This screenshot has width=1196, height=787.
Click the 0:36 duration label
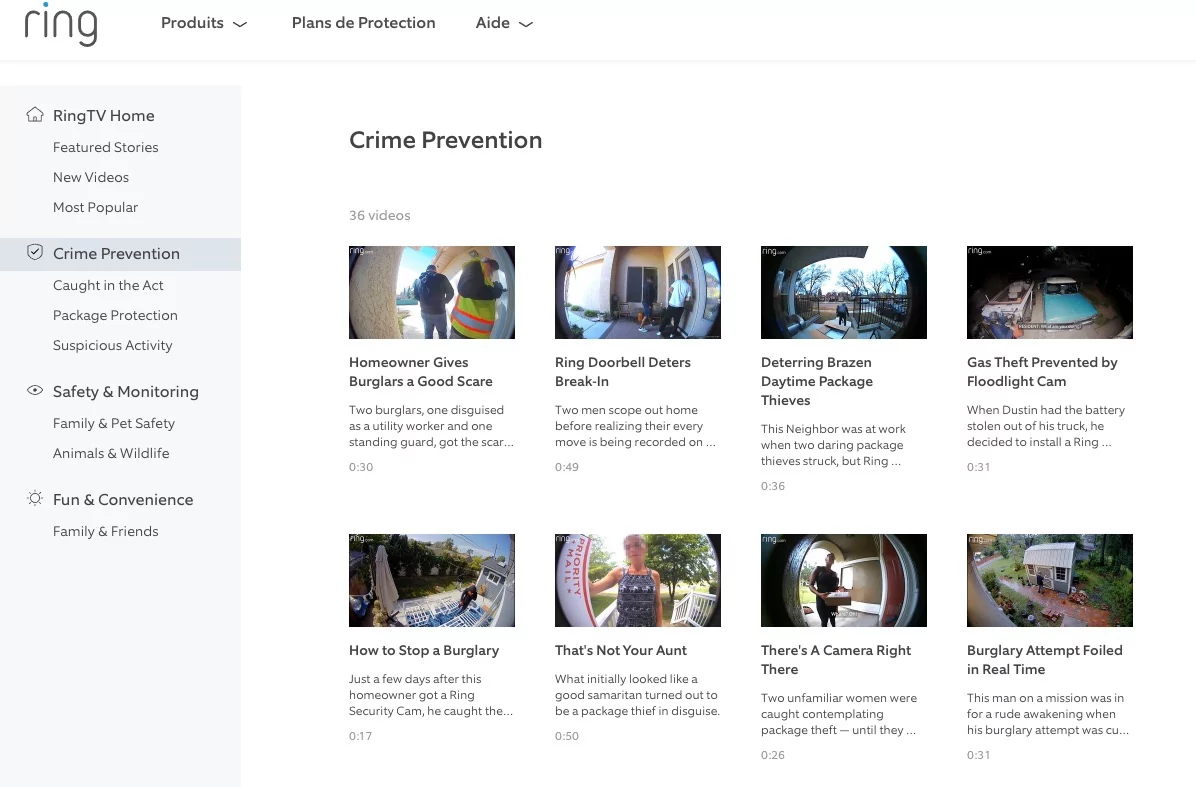pyautogui.click(x=773, y=487)
